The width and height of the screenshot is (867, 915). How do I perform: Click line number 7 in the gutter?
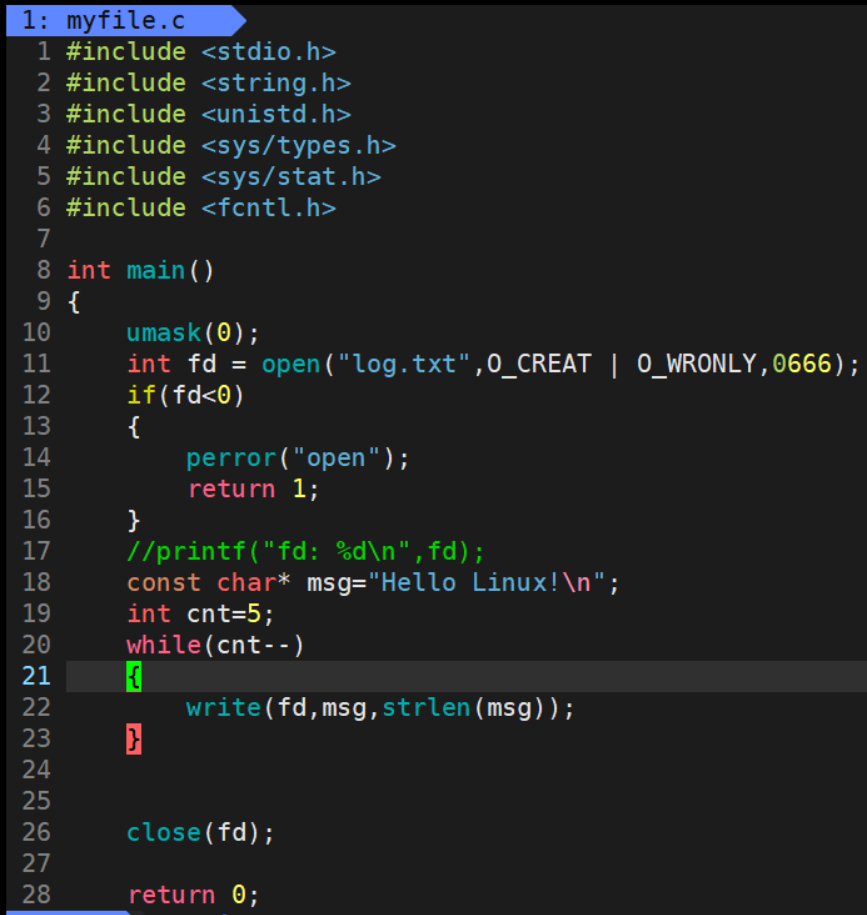coord(44,239)
